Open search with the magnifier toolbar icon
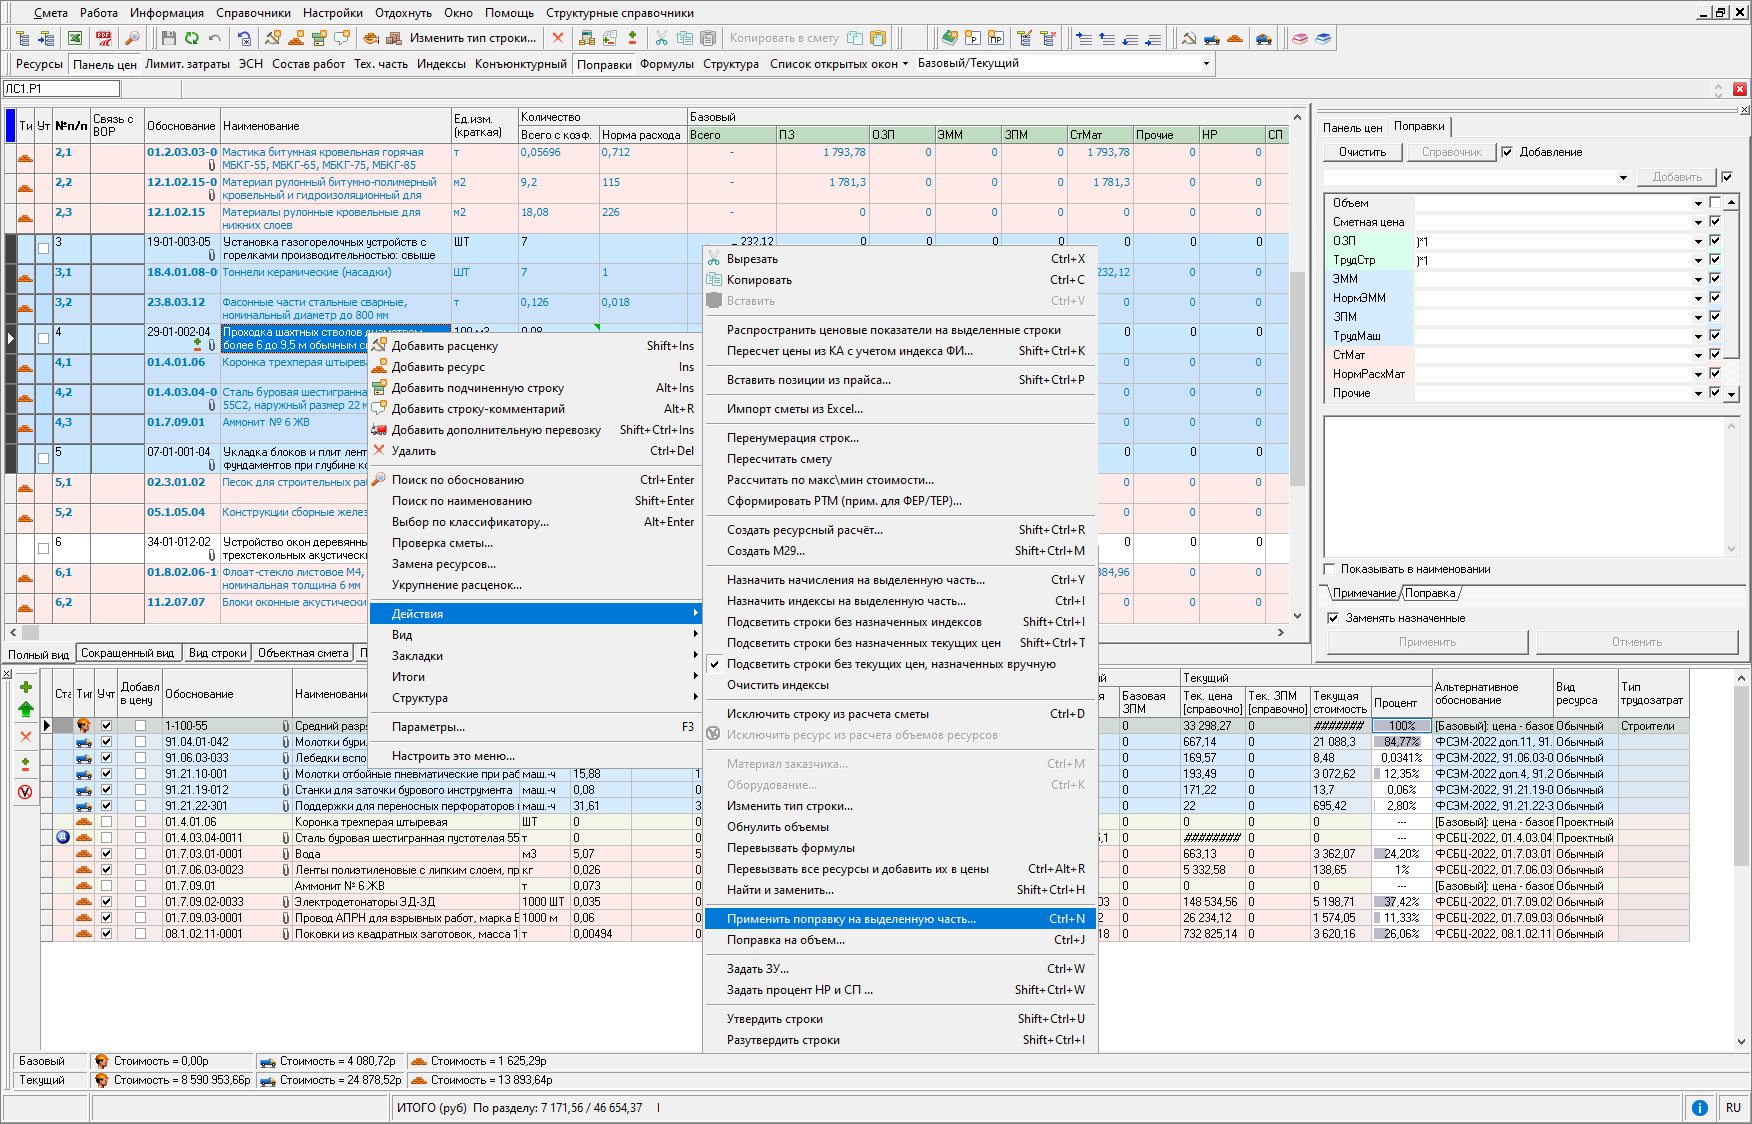Viewport: 1752px width, 1124px height. 132,38
